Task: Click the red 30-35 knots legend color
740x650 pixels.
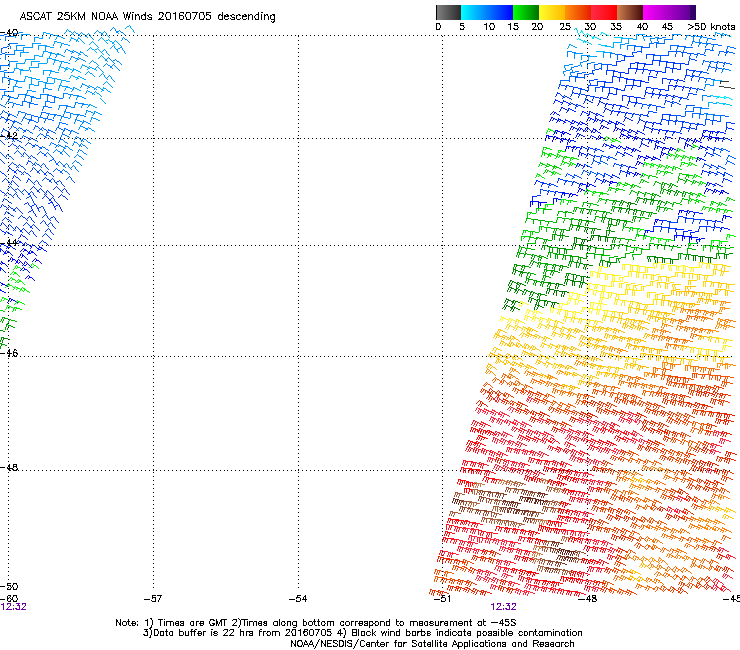Action: (604, 12)
